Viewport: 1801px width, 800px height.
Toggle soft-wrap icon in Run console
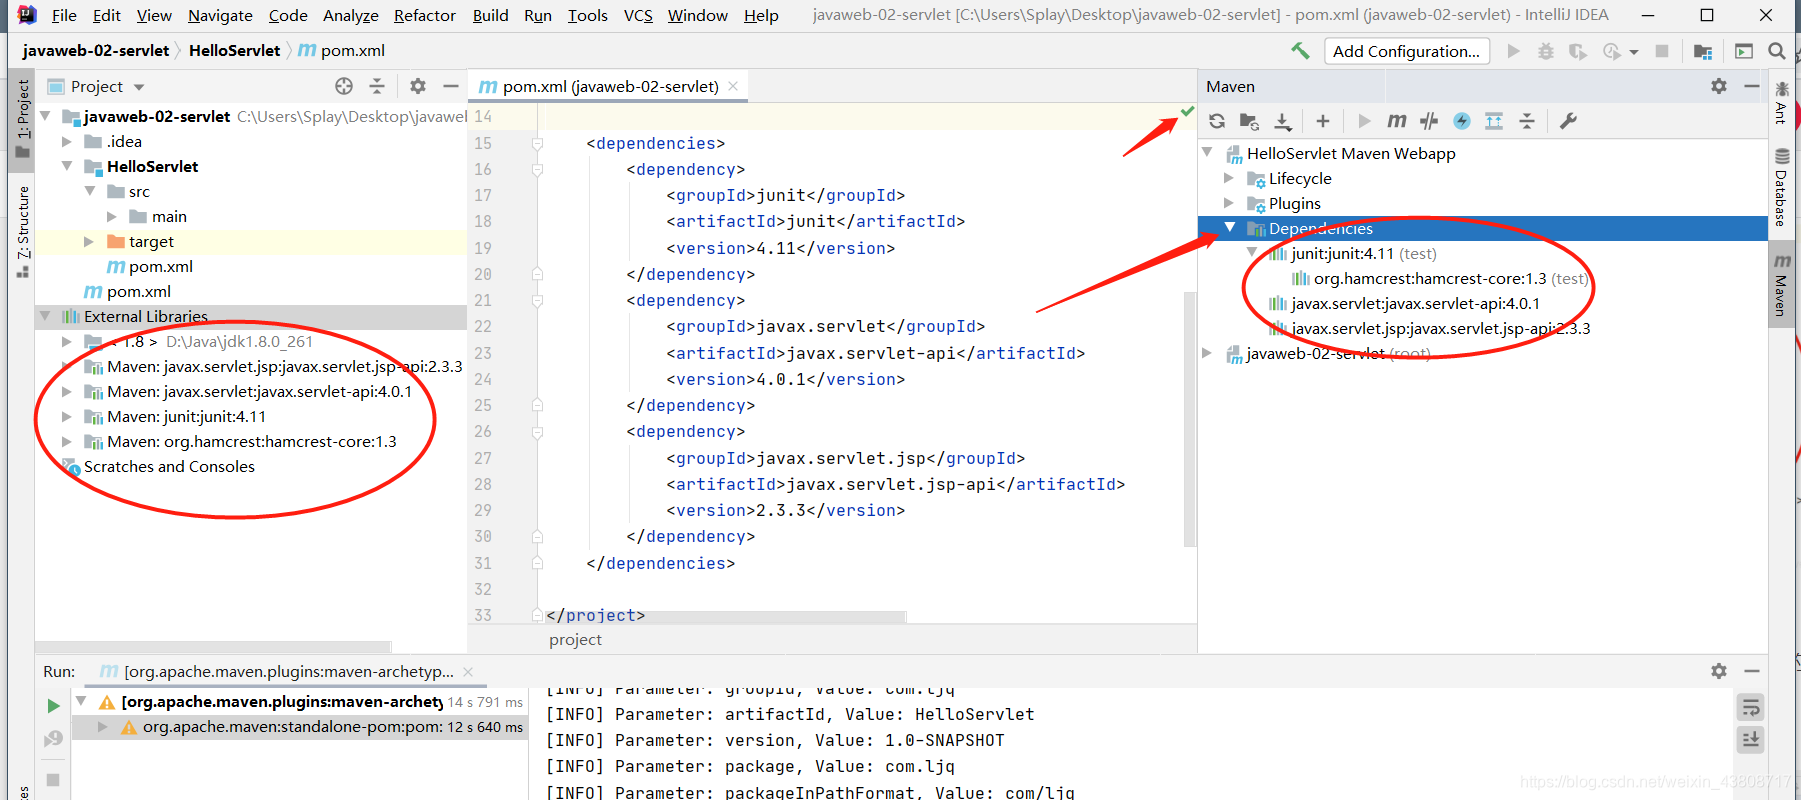pyautogui.click(x=1751, y=708)
